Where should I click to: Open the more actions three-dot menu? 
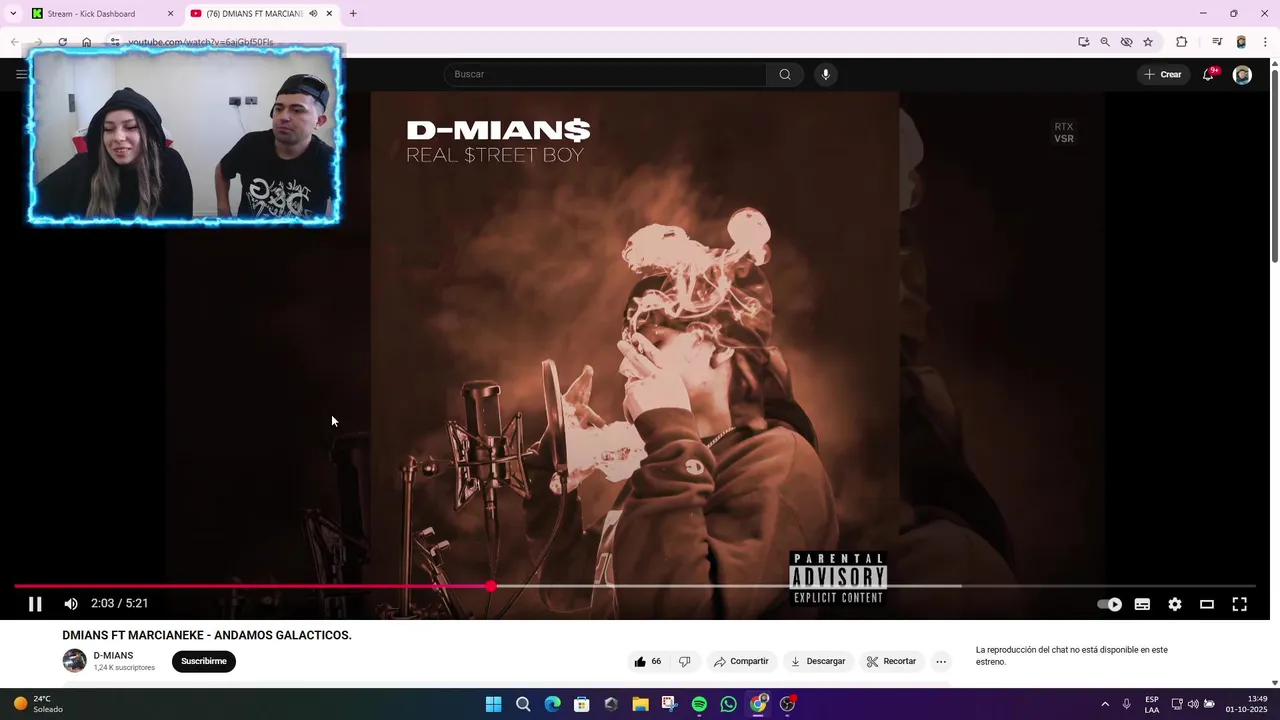[941, 661]
